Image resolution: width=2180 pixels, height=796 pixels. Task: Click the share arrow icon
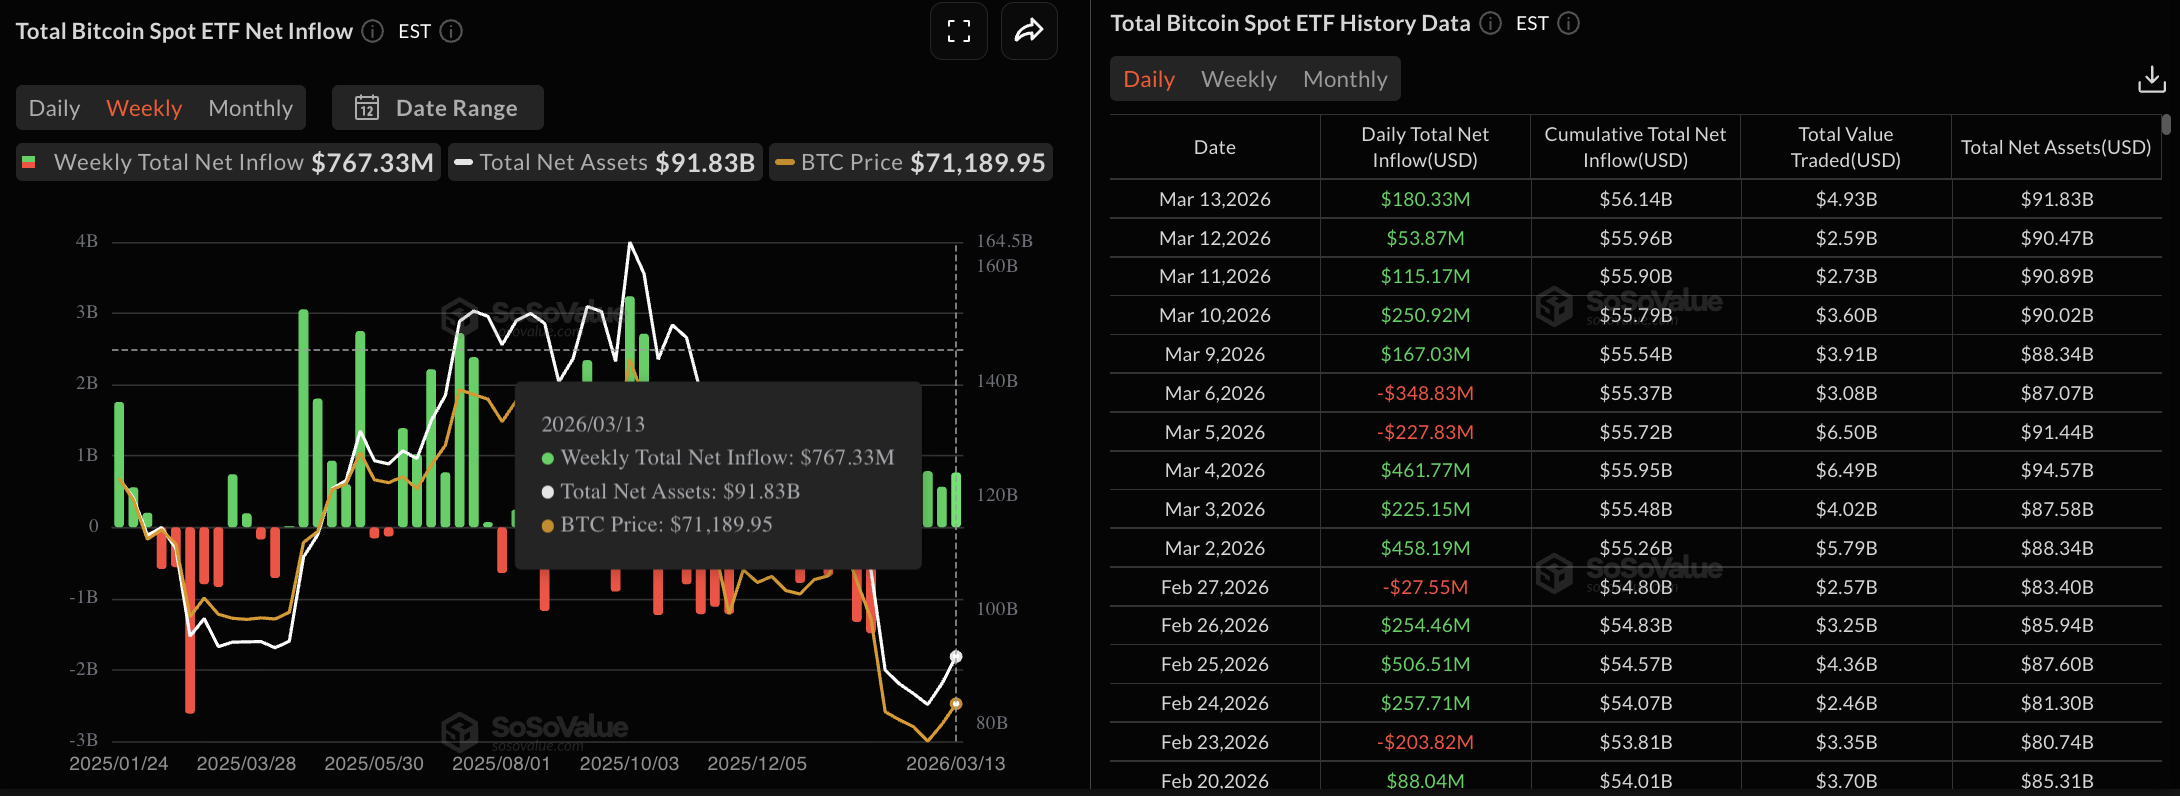(x=1028, y=31)
